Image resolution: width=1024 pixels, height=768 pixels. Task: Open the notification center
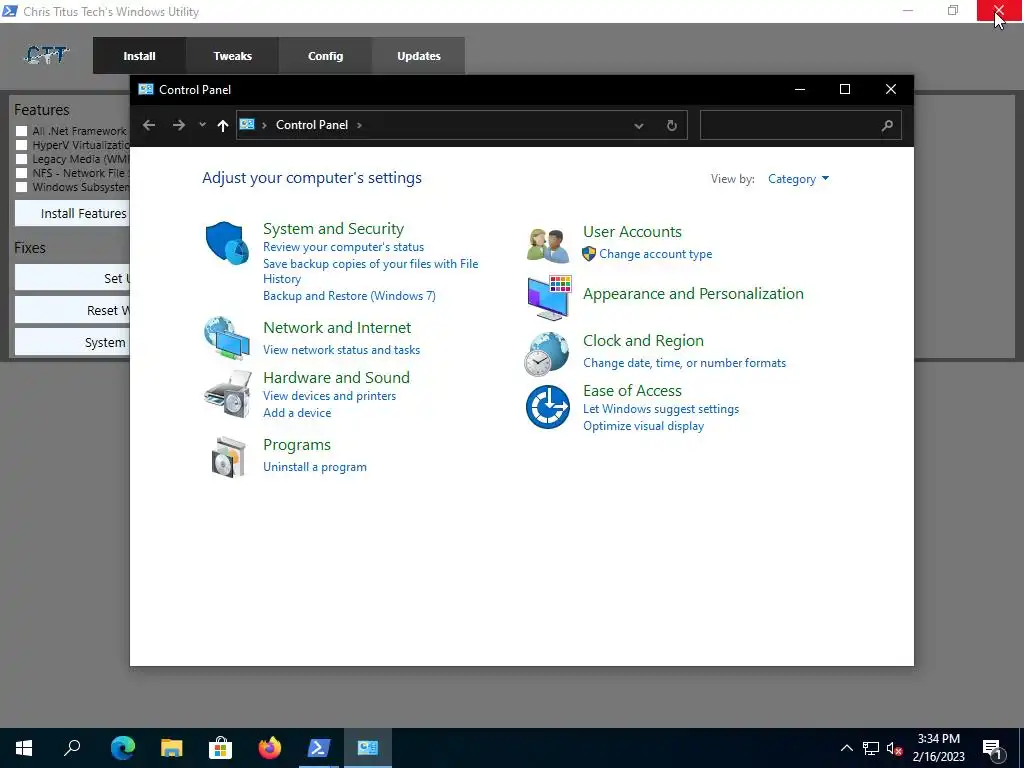pos(993,748)
